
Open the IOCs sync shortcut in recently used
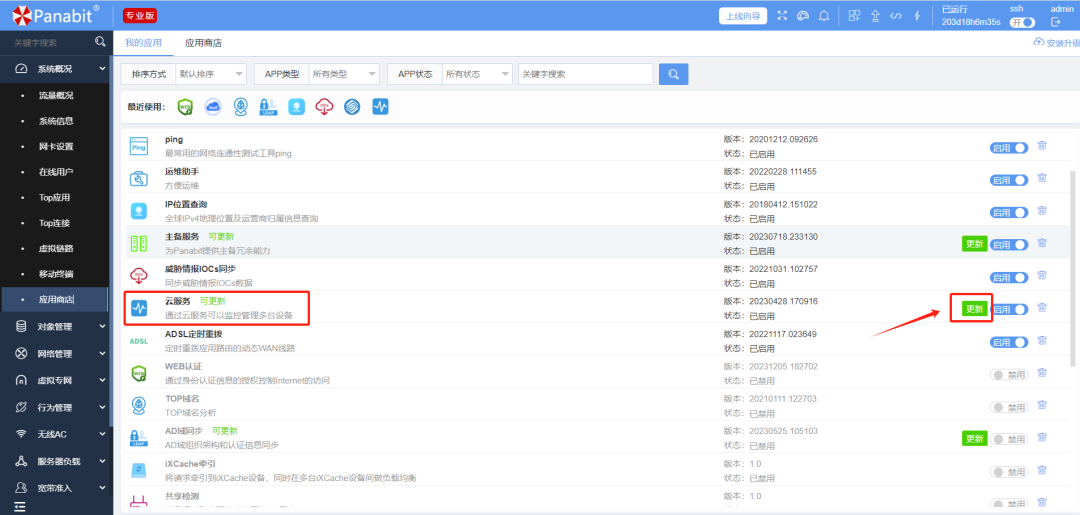(324, 107)
